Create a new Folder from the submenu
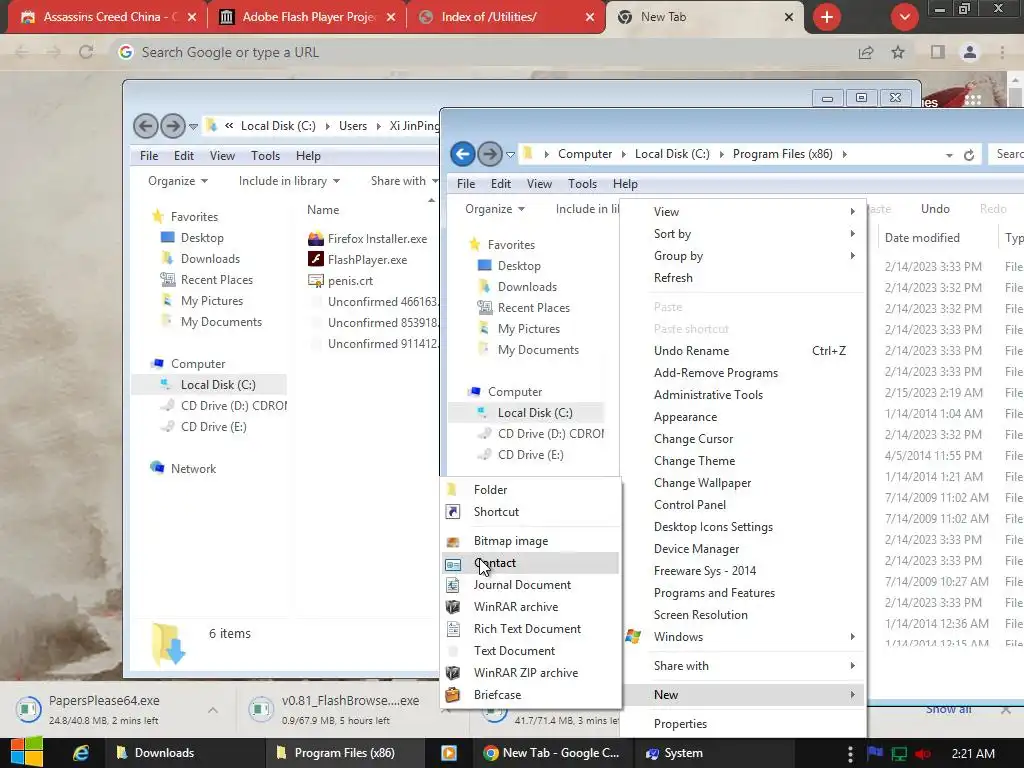The image size is (1024, 768). tap(530, 490)
